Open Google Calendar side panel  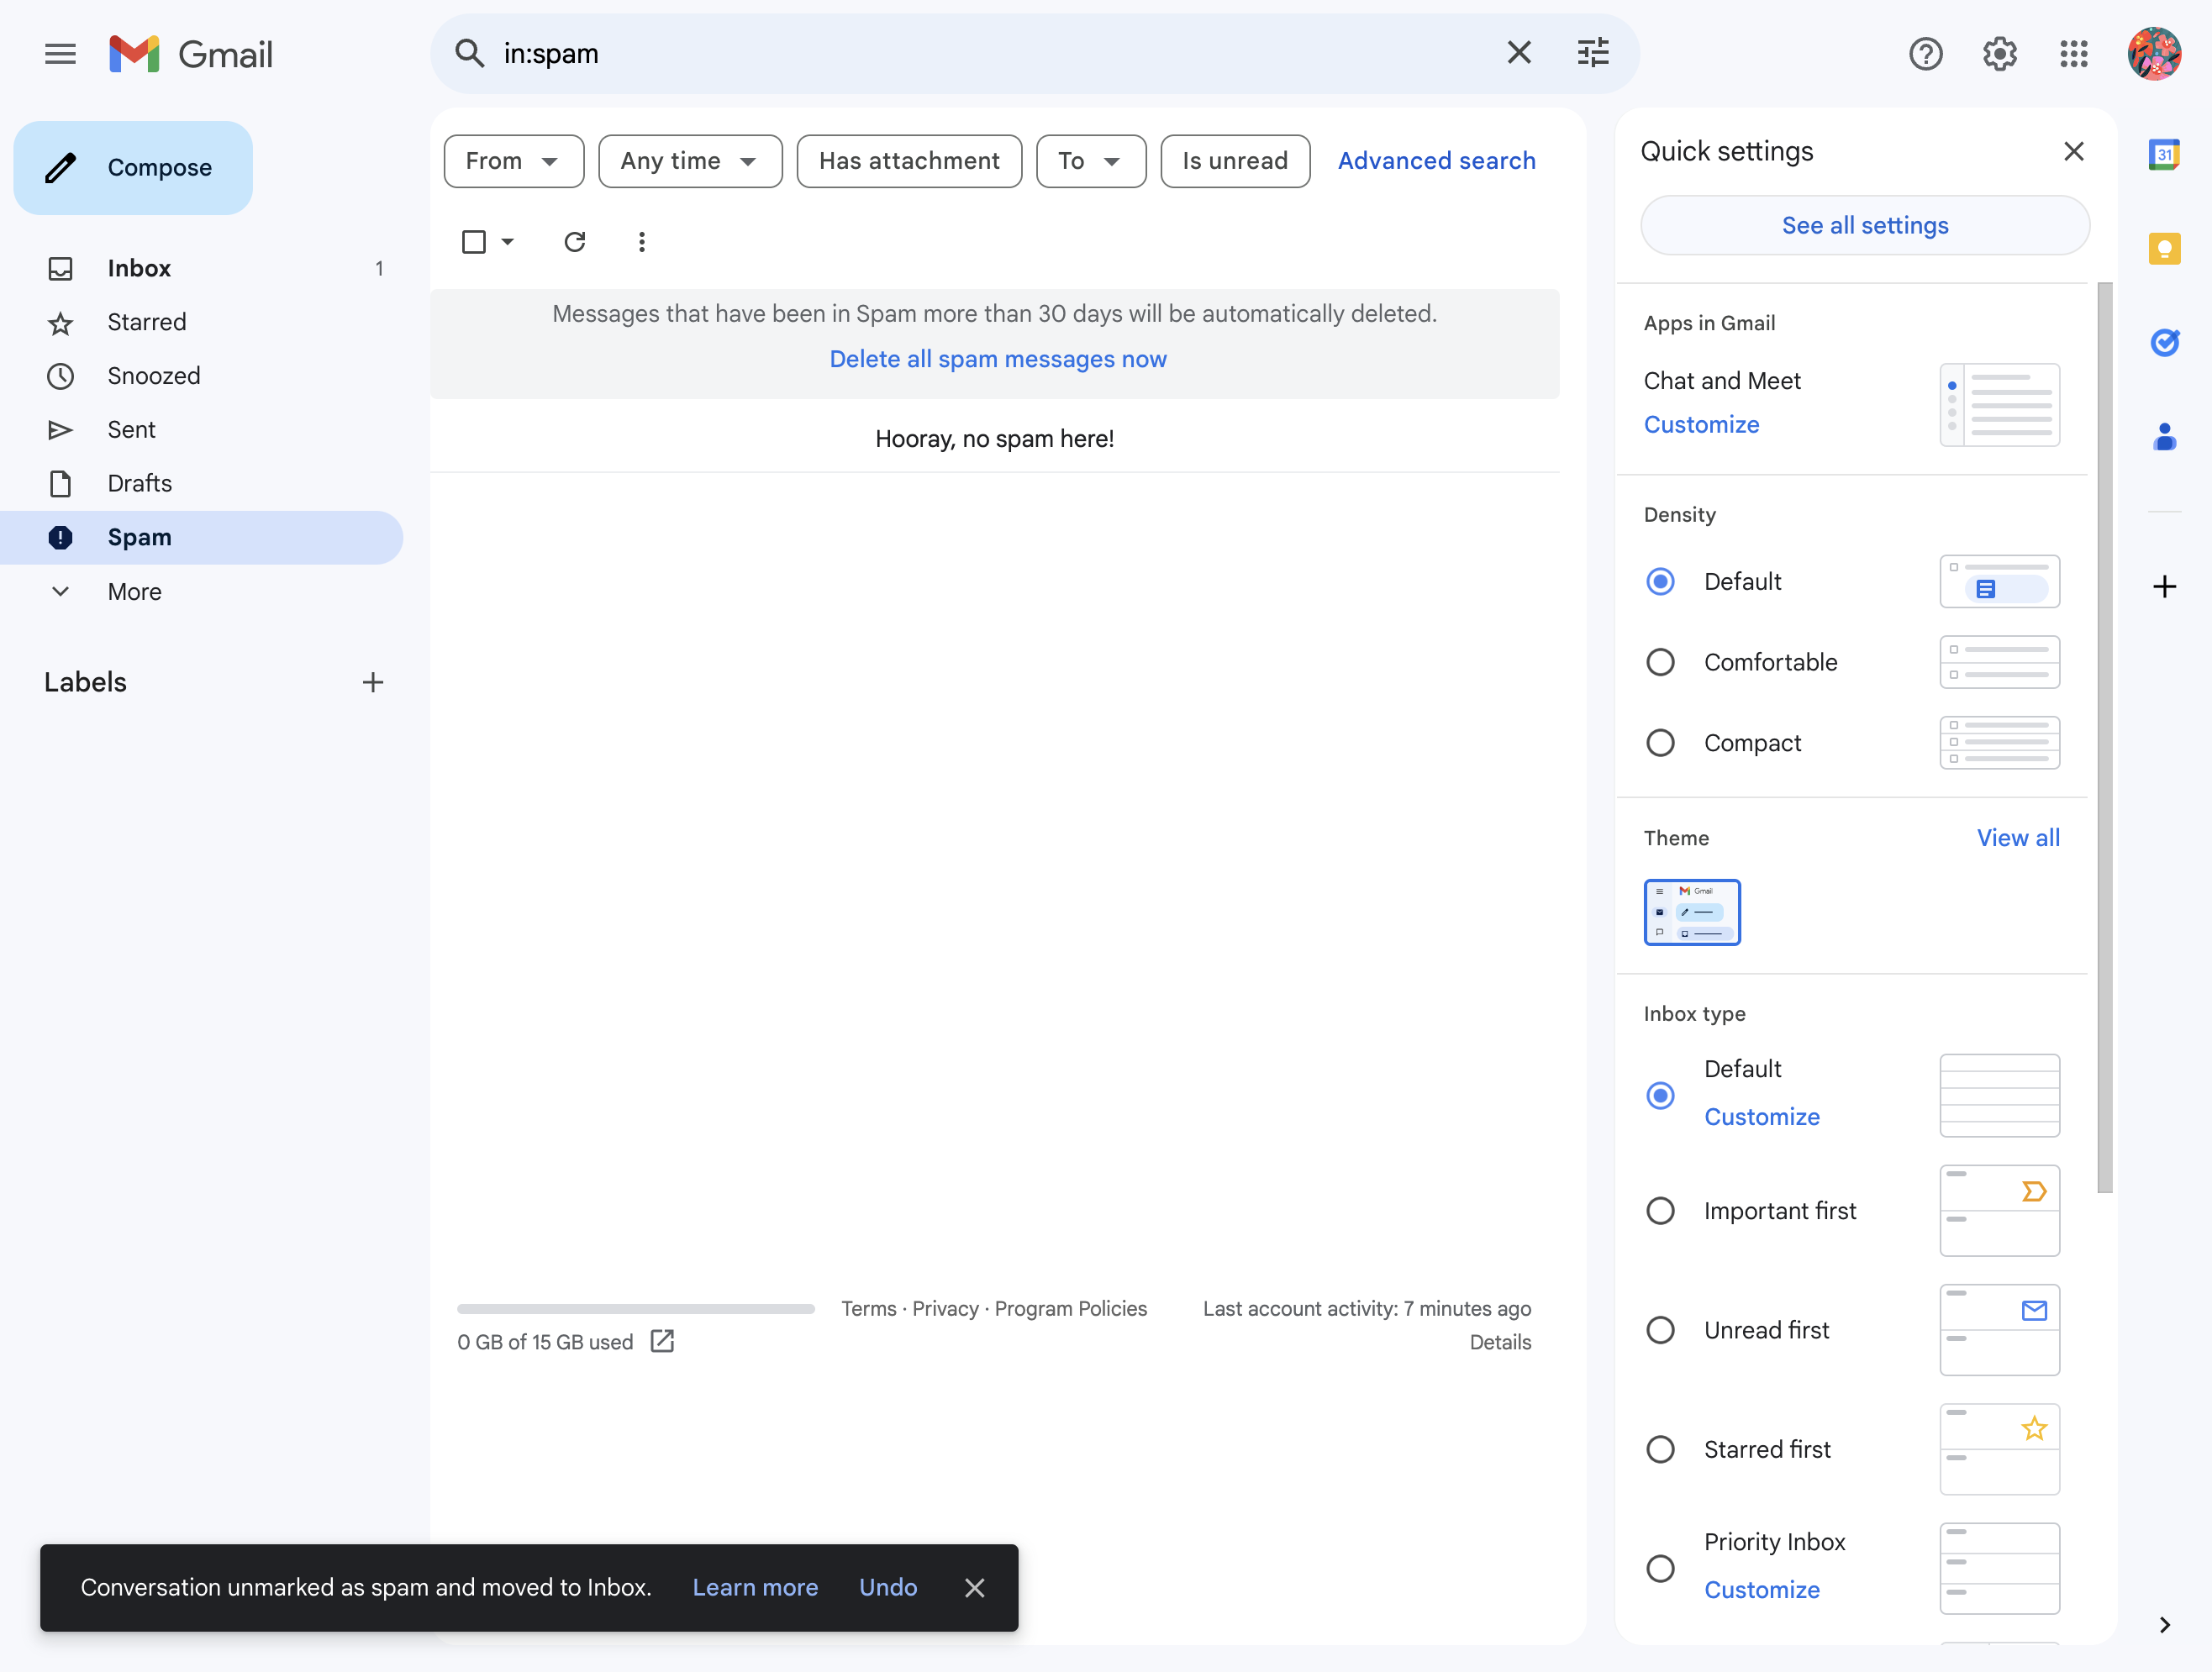[x=2164, y=155]
